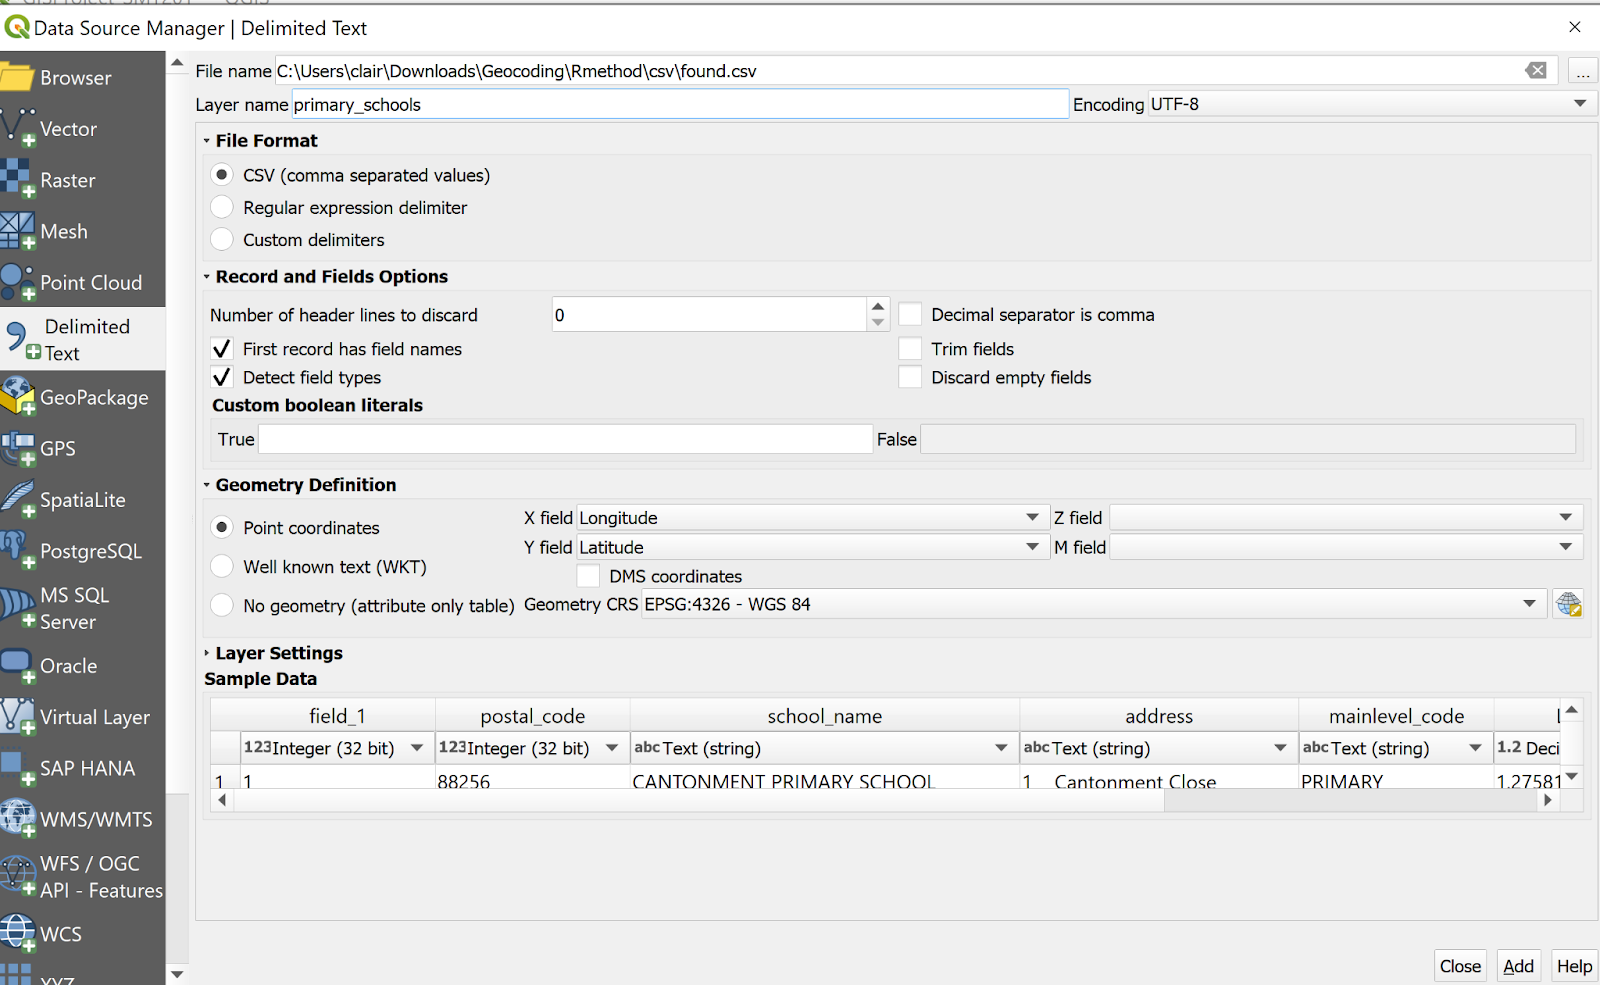The height and width of the screenshot is (985, 1600).
Task: Clear file name with the erase icon
Action: [x=1536, y=70]
